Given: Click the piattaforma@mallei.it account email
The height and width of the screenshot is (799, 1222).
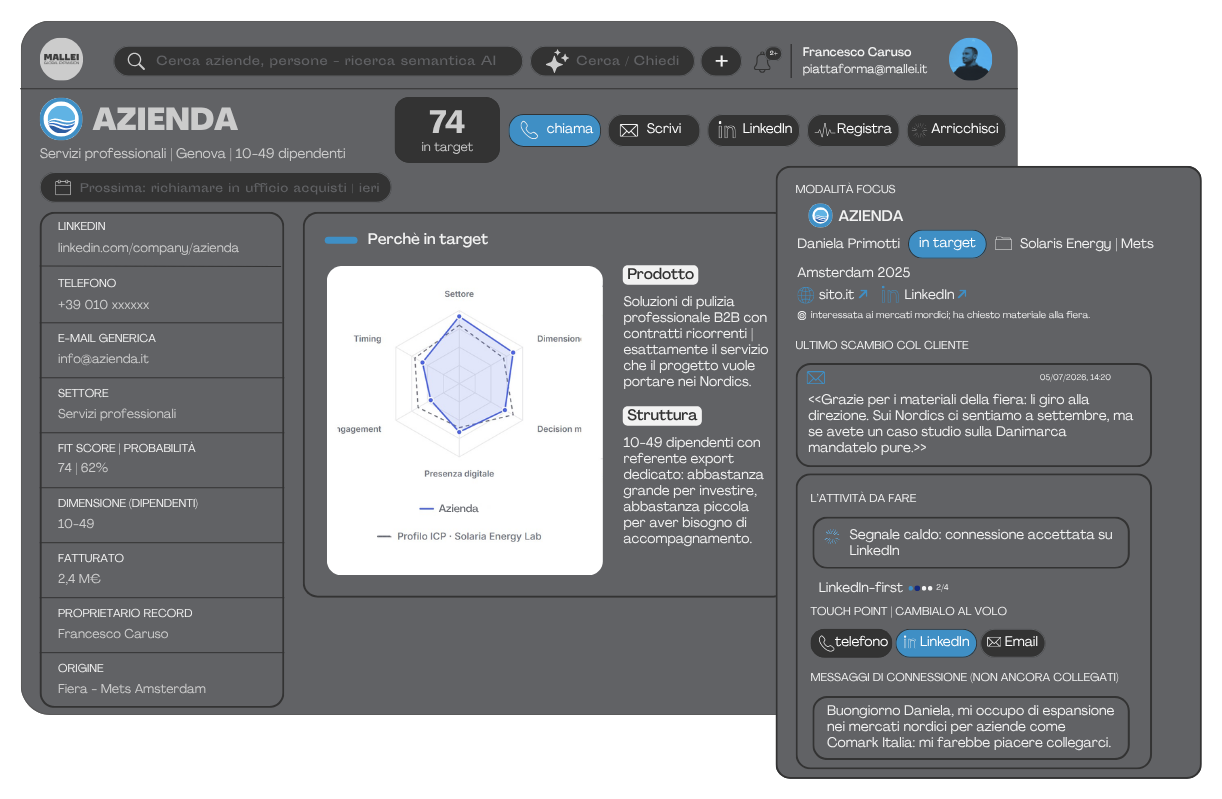Looking at the screenshot, I should point(865,70).
